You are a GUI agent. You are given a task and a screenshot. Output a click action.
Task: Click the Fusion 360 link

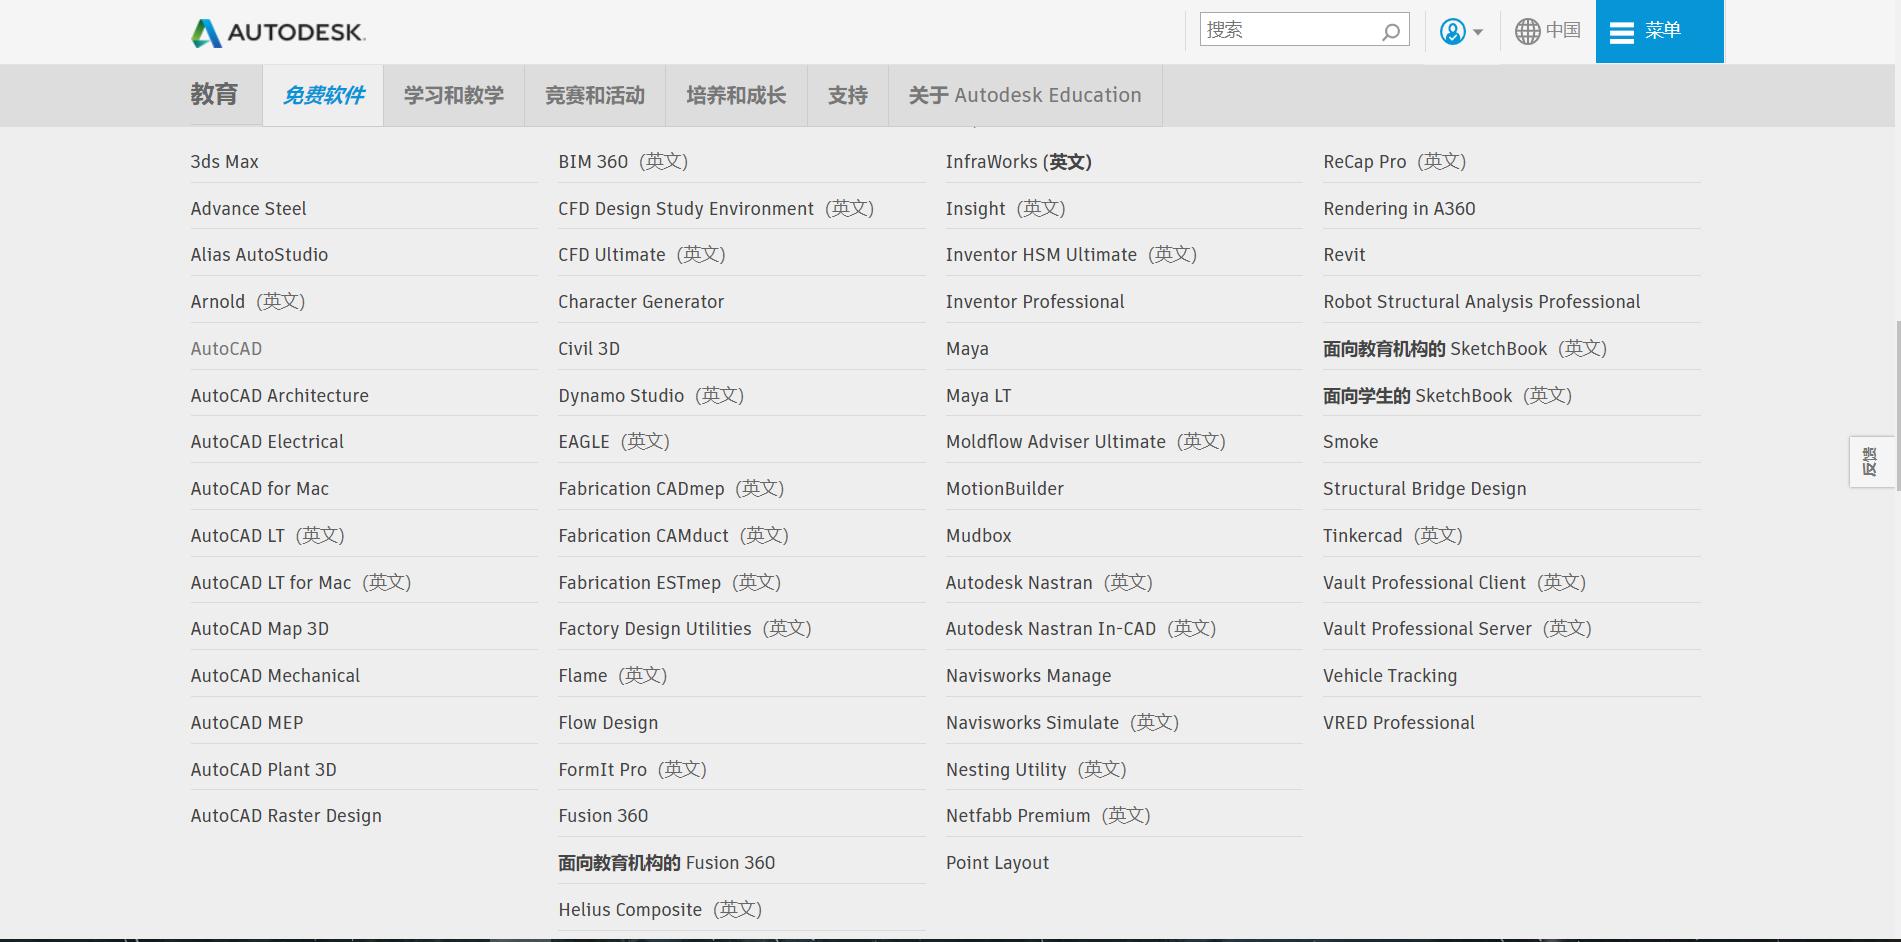[603, 815]
